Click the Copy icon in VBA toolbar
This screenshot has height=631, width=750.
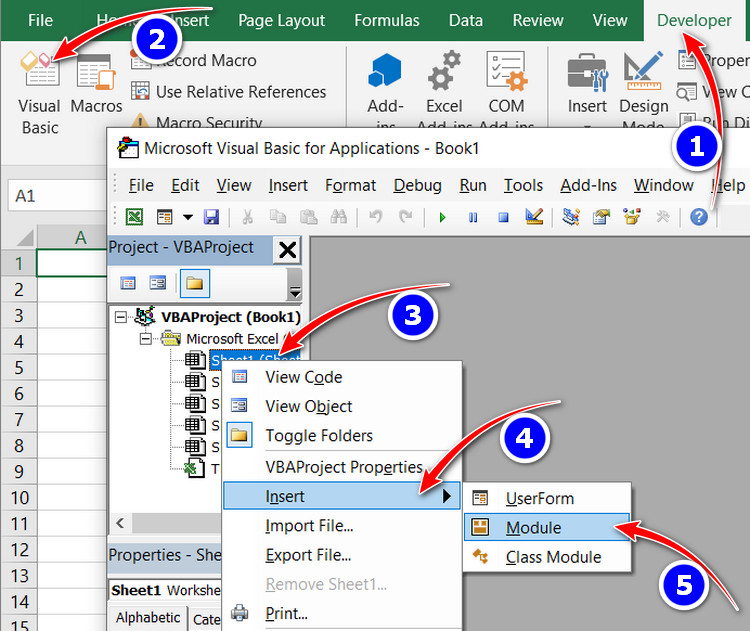[x=277, y=217]
